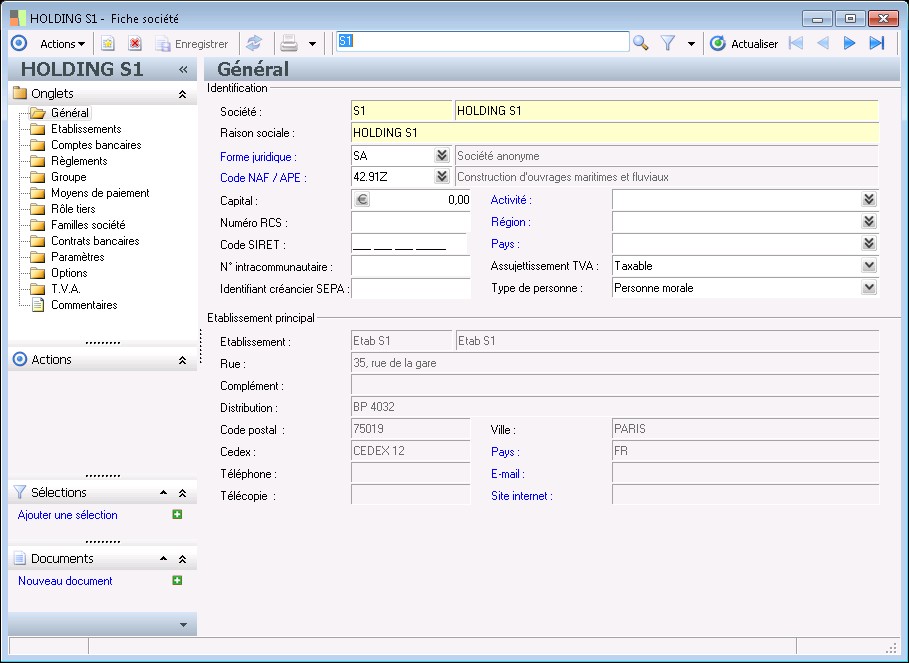The height and width of the screenshot is (663, 909).
Task: Click the red delete record icon
Action: [x=135, y=44]
